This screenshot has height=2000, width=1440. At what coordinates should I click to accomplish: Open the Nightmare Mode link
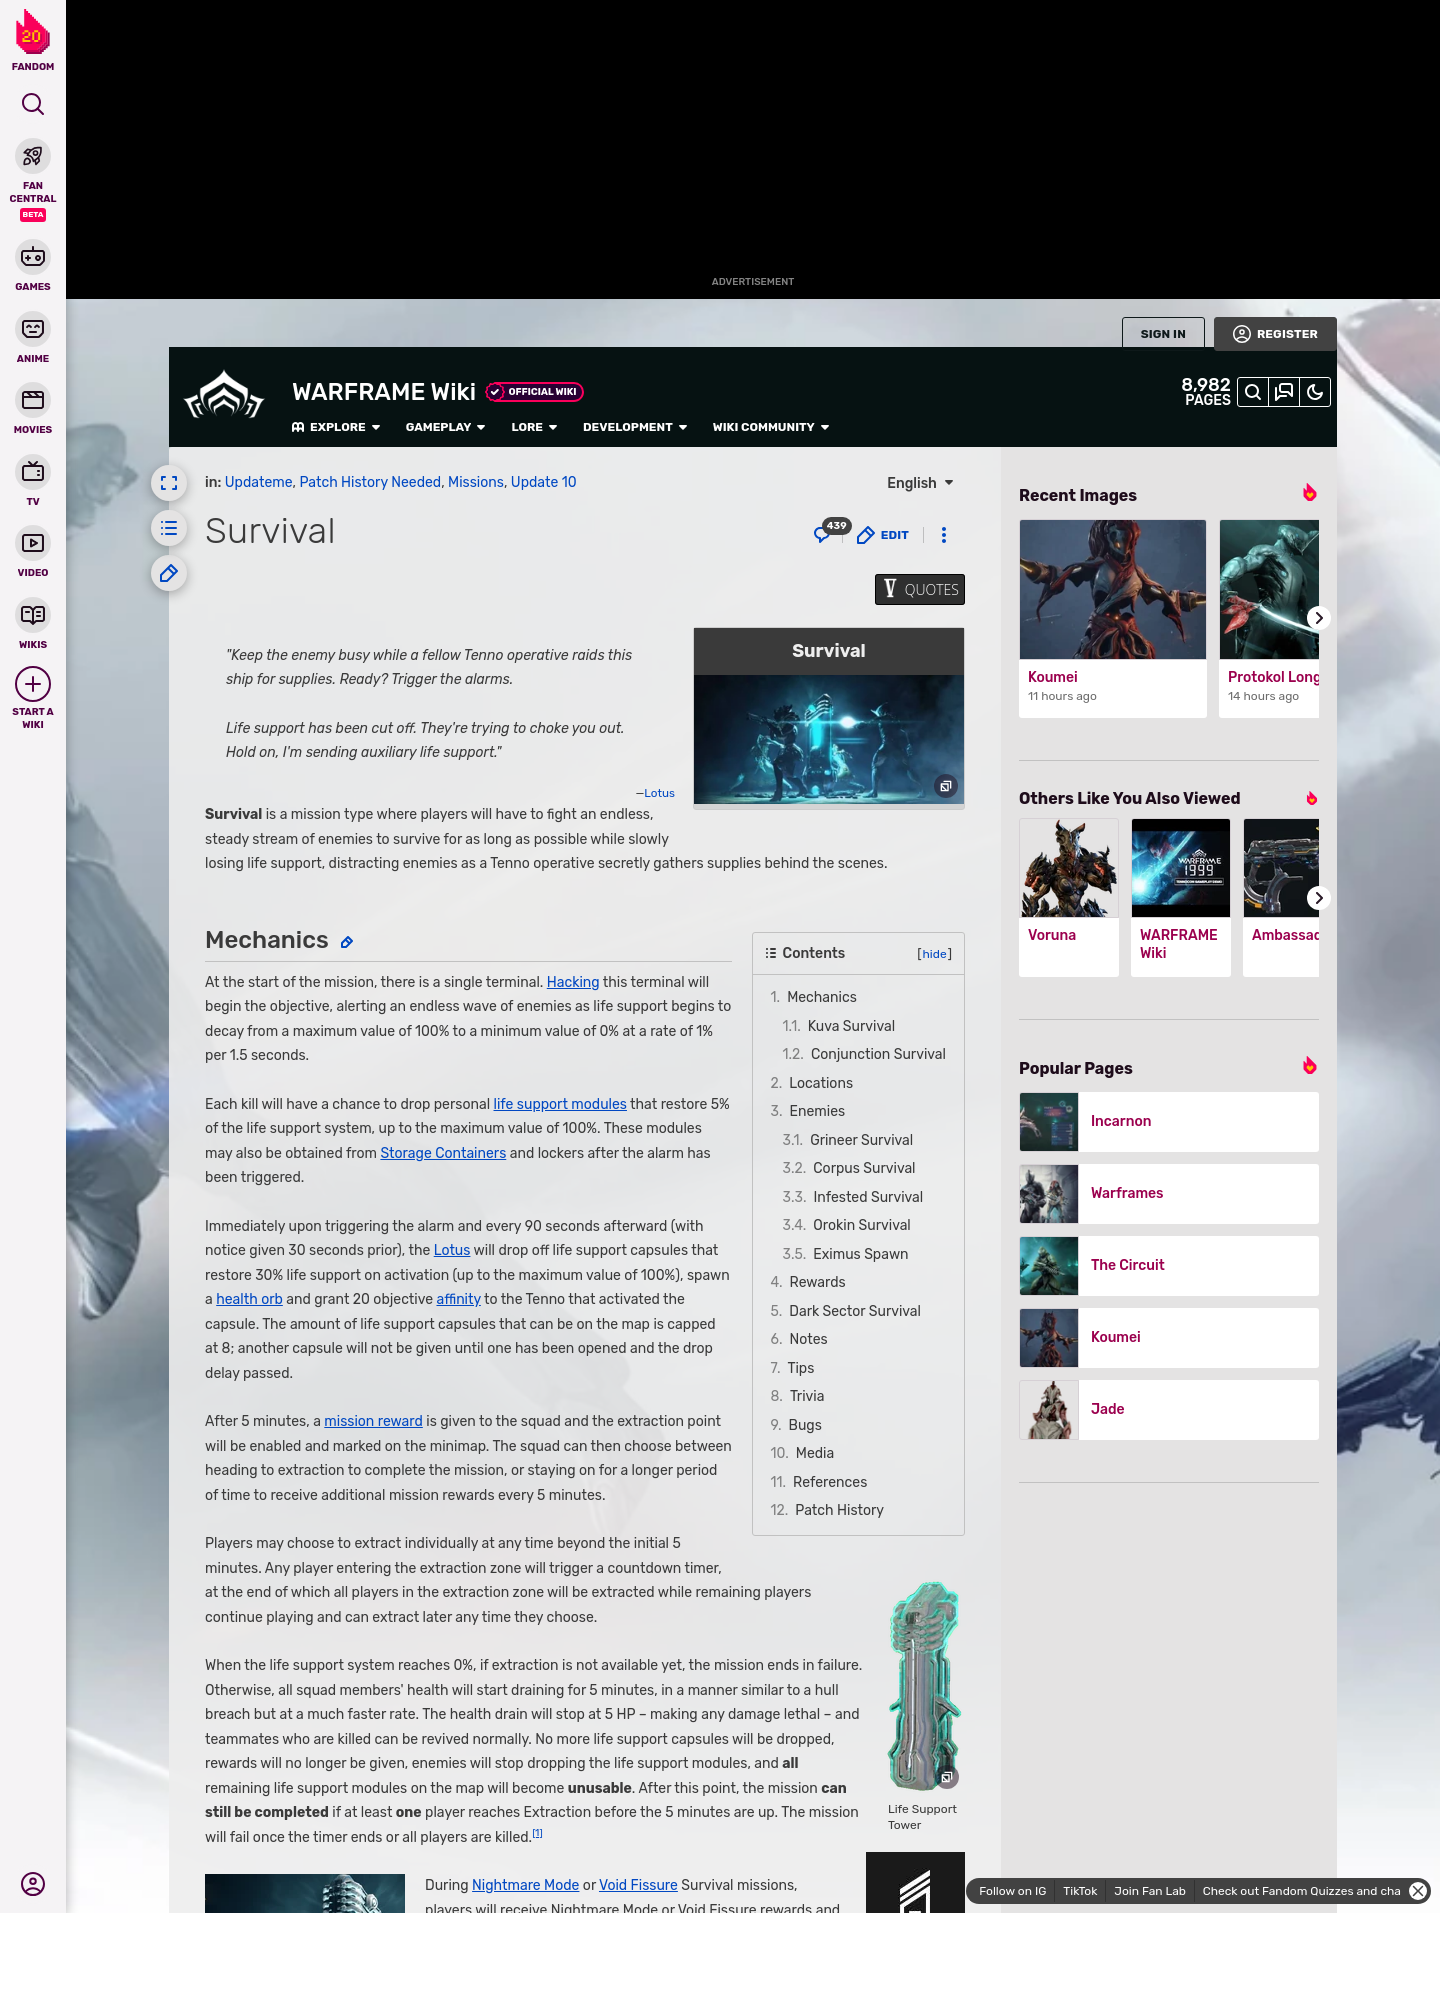tap(525, 1885)
